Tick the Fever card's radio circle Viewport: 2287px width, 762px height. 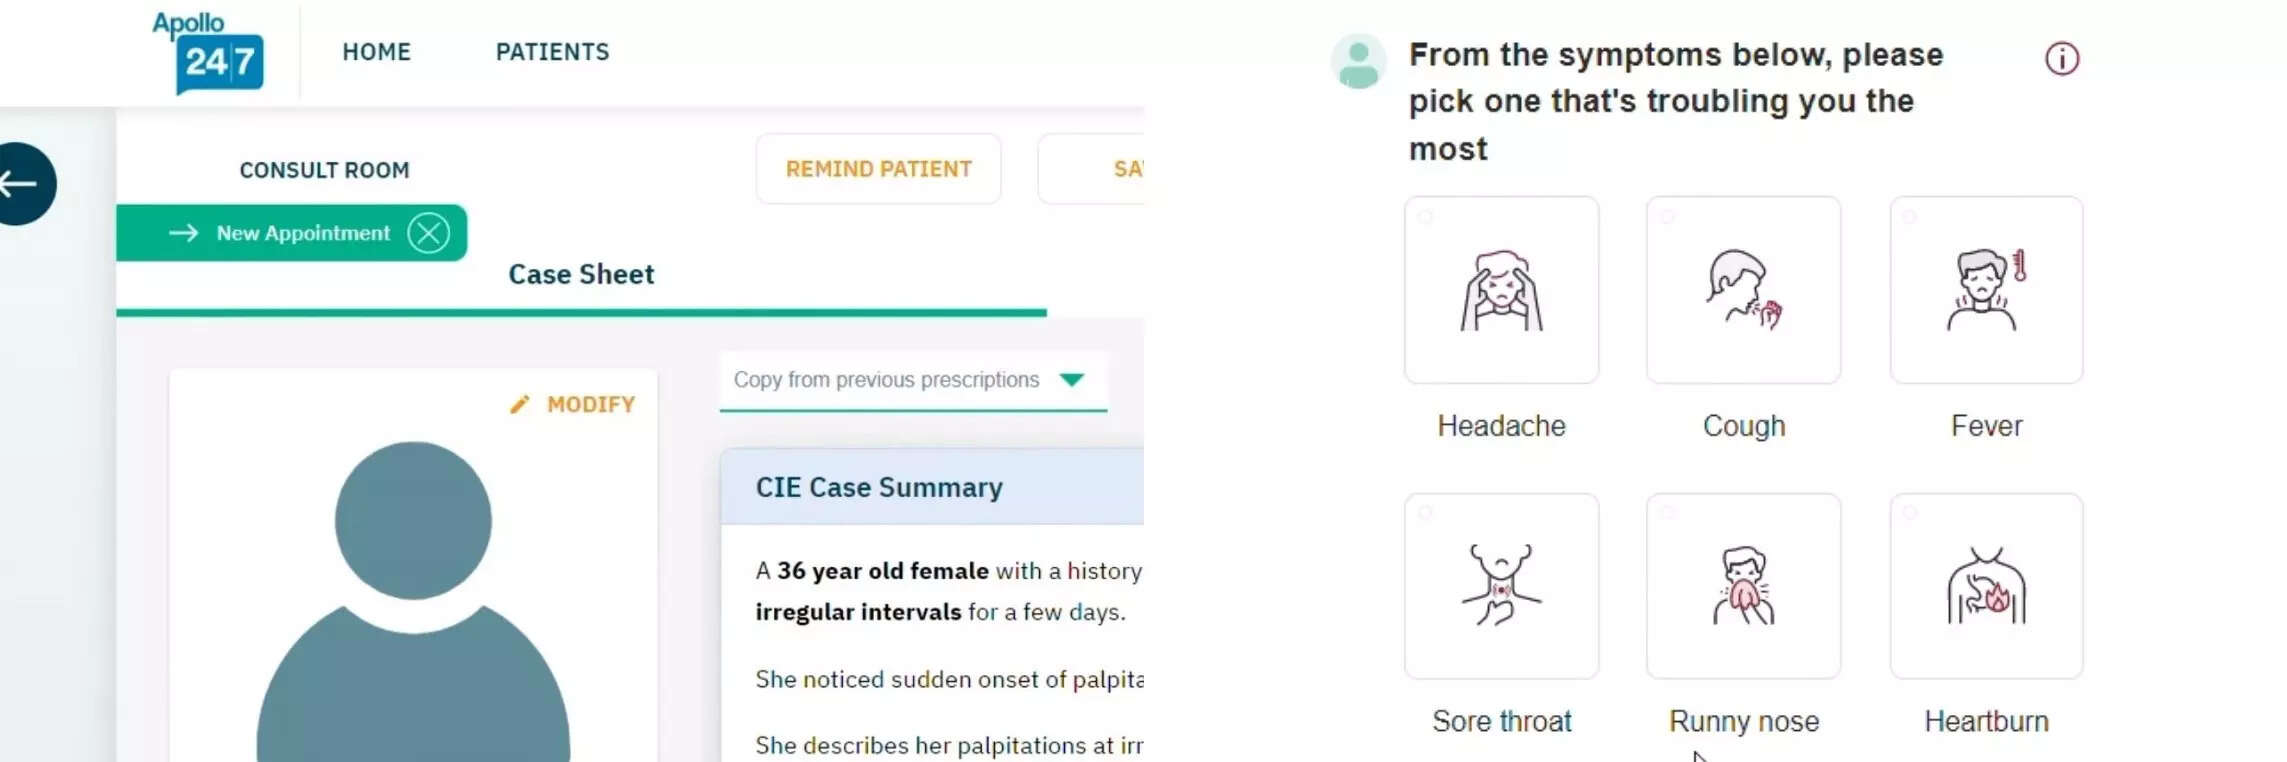pyautogui.click(x=1910, y=217)
